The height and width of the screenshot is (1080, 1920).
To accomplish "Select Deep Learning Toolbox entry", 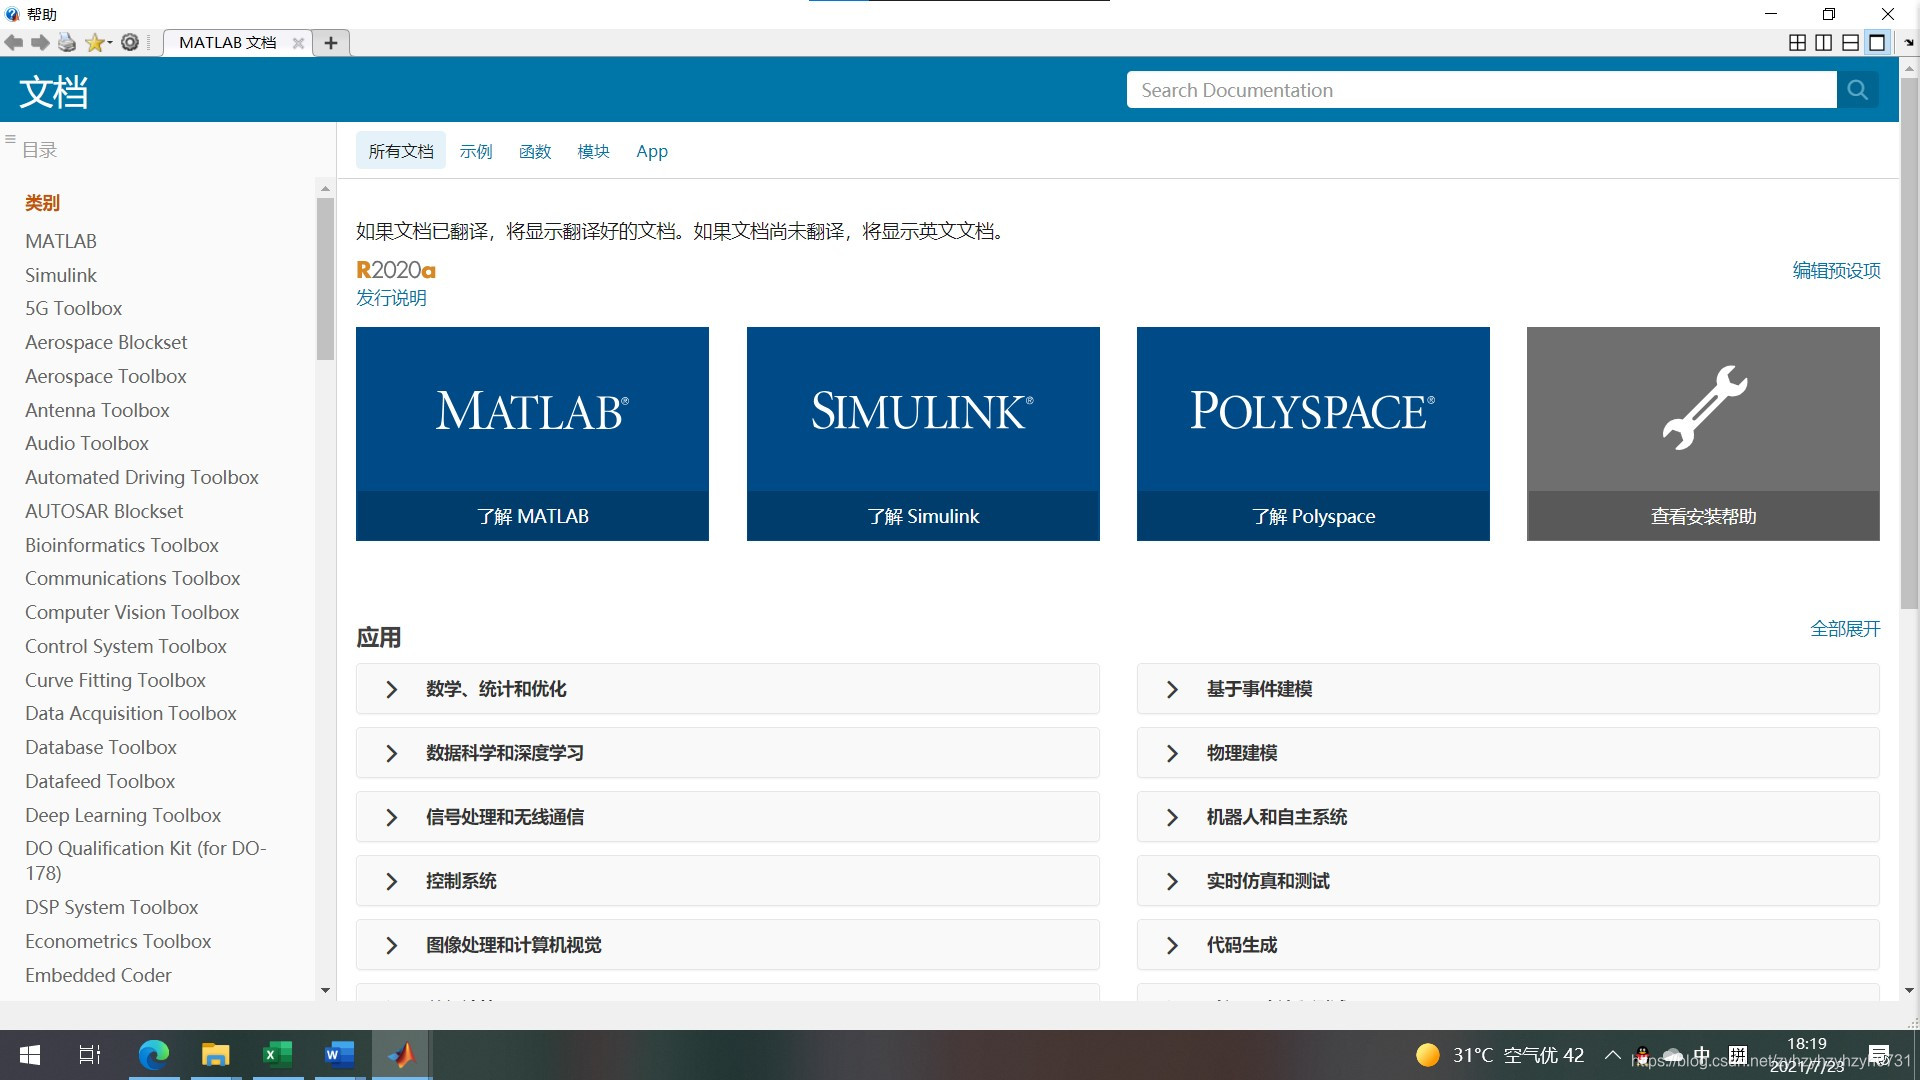I will pyautogui.click(x=123, y=815).
